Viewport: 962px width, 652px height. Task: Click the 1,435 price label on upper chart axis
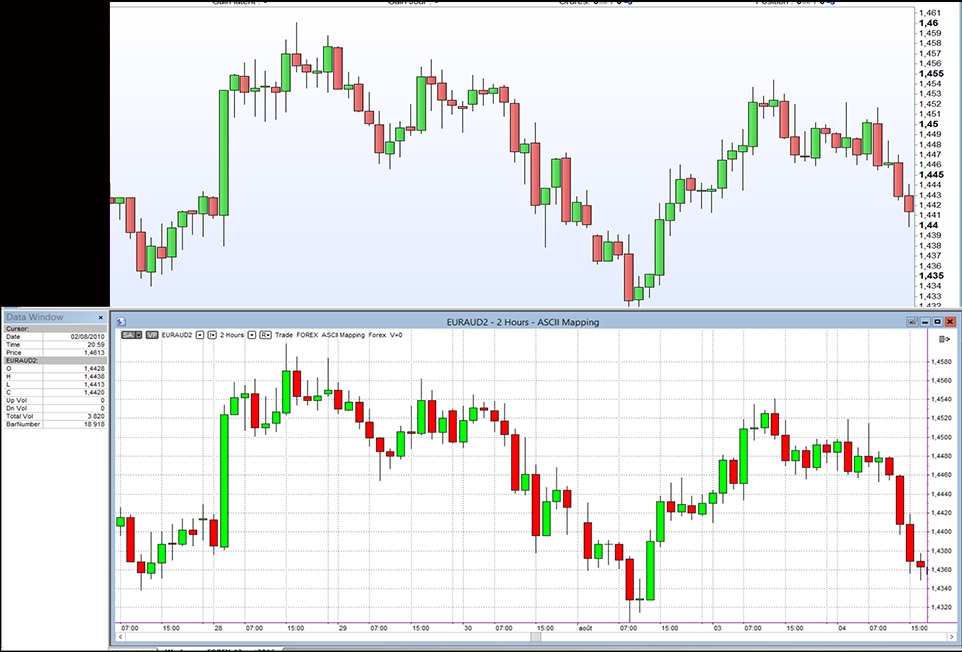[x=931, y=276]
